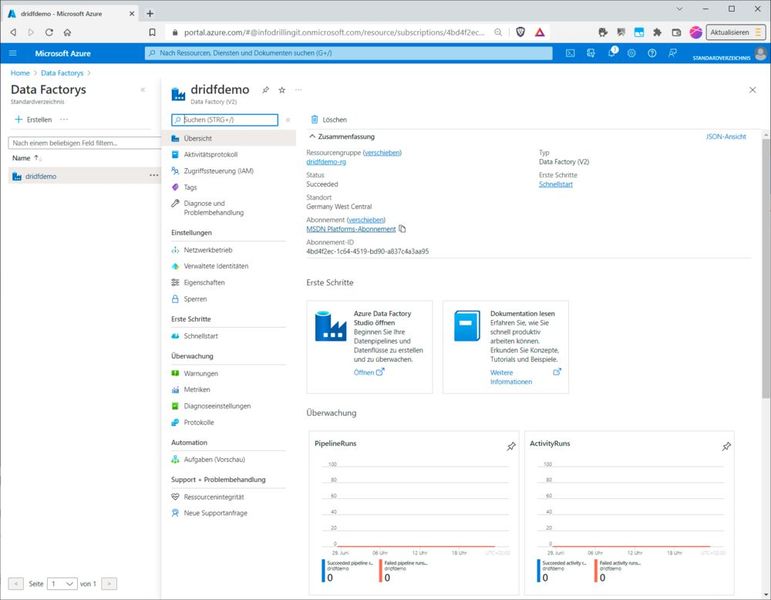Pin dridfdemo blade to dashboard
Viewport: 771px width, 600px height.
coord(266,90)
